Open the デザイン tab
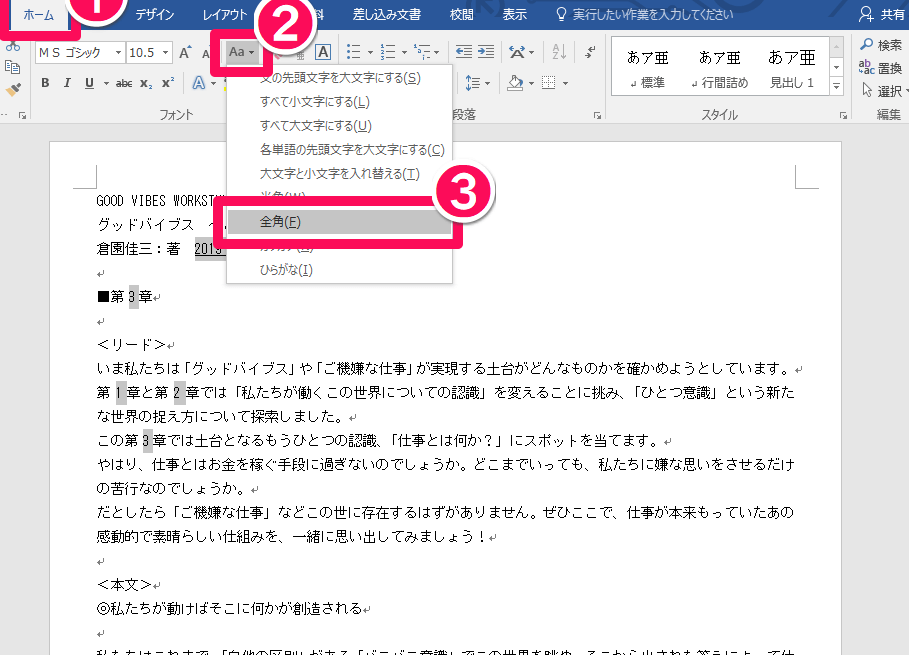Image resolution: width=909 pixels, height=655 pixels. [x=155, y=15]
